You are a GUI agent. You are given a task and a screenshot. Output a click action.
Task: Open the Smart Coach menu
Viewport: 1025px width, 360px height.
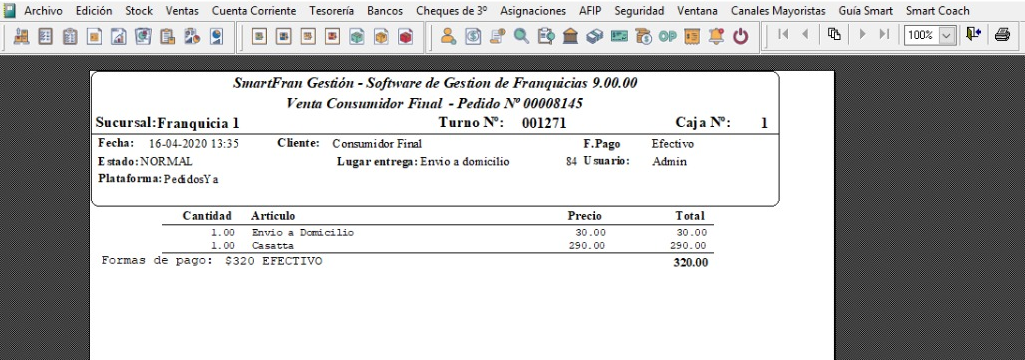click(937, 10)
